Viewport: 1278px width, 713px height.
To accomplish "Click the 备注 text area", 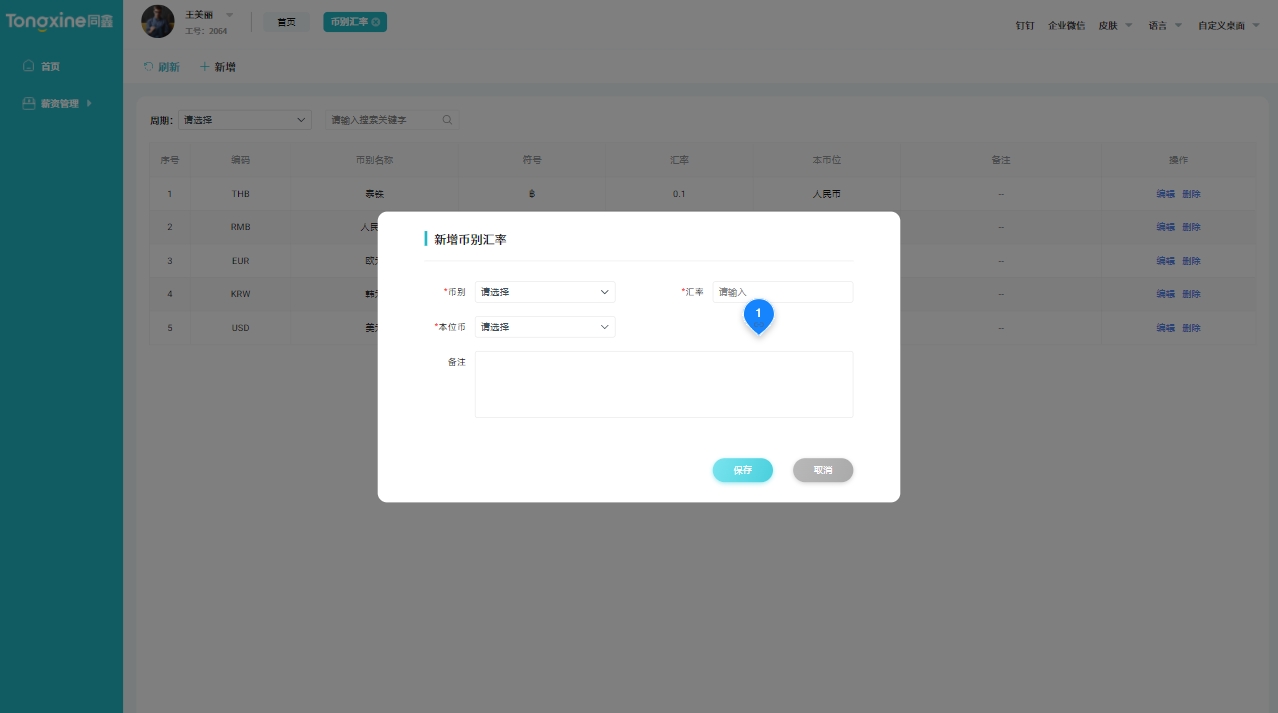I will pos(663,384).
